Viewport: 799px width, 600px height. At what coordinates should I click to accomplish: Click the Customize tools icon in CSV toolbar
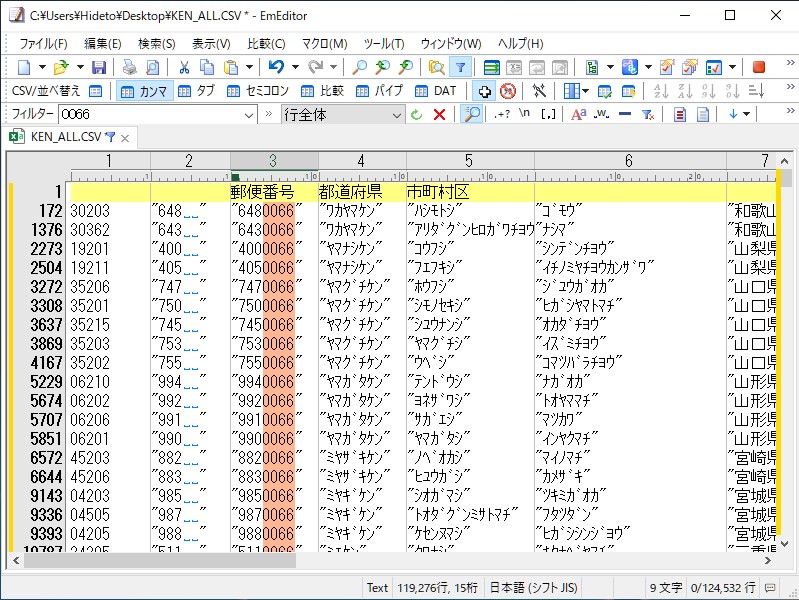click(x=539, y=91)
